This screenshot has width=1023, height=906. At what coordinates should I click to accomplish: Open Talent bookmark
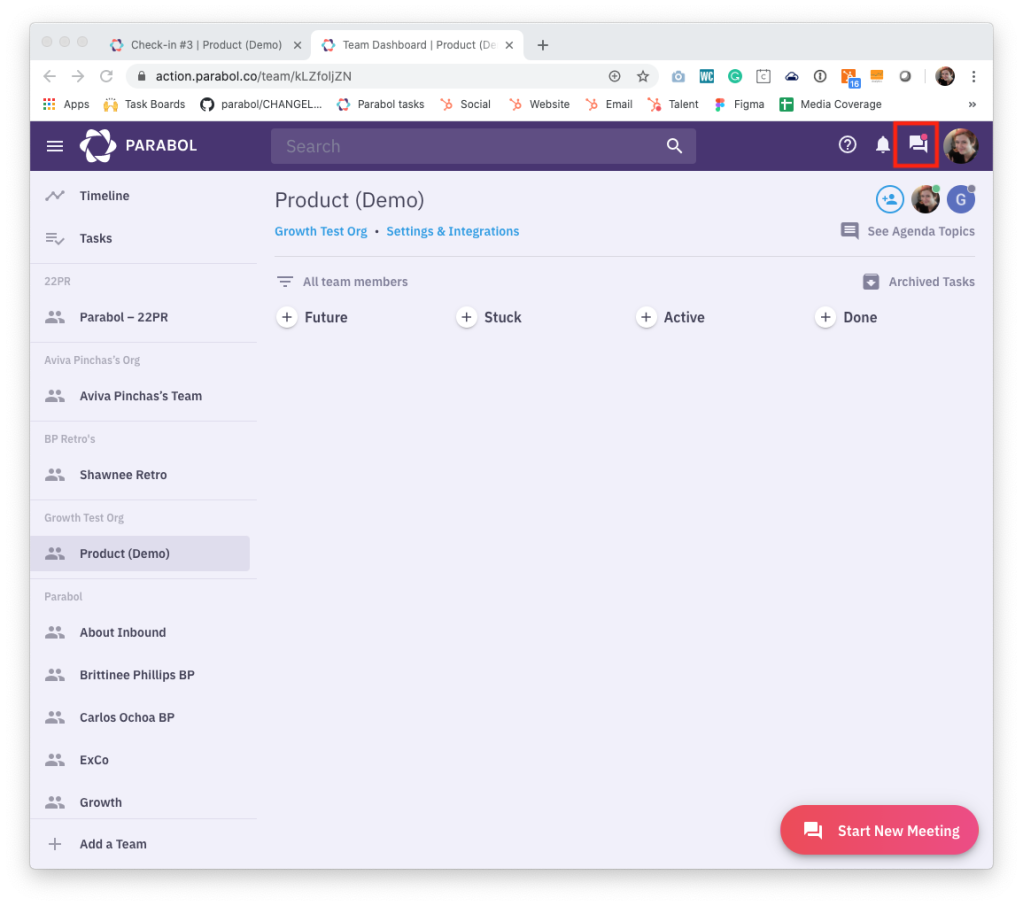click(x=673, y=104)
